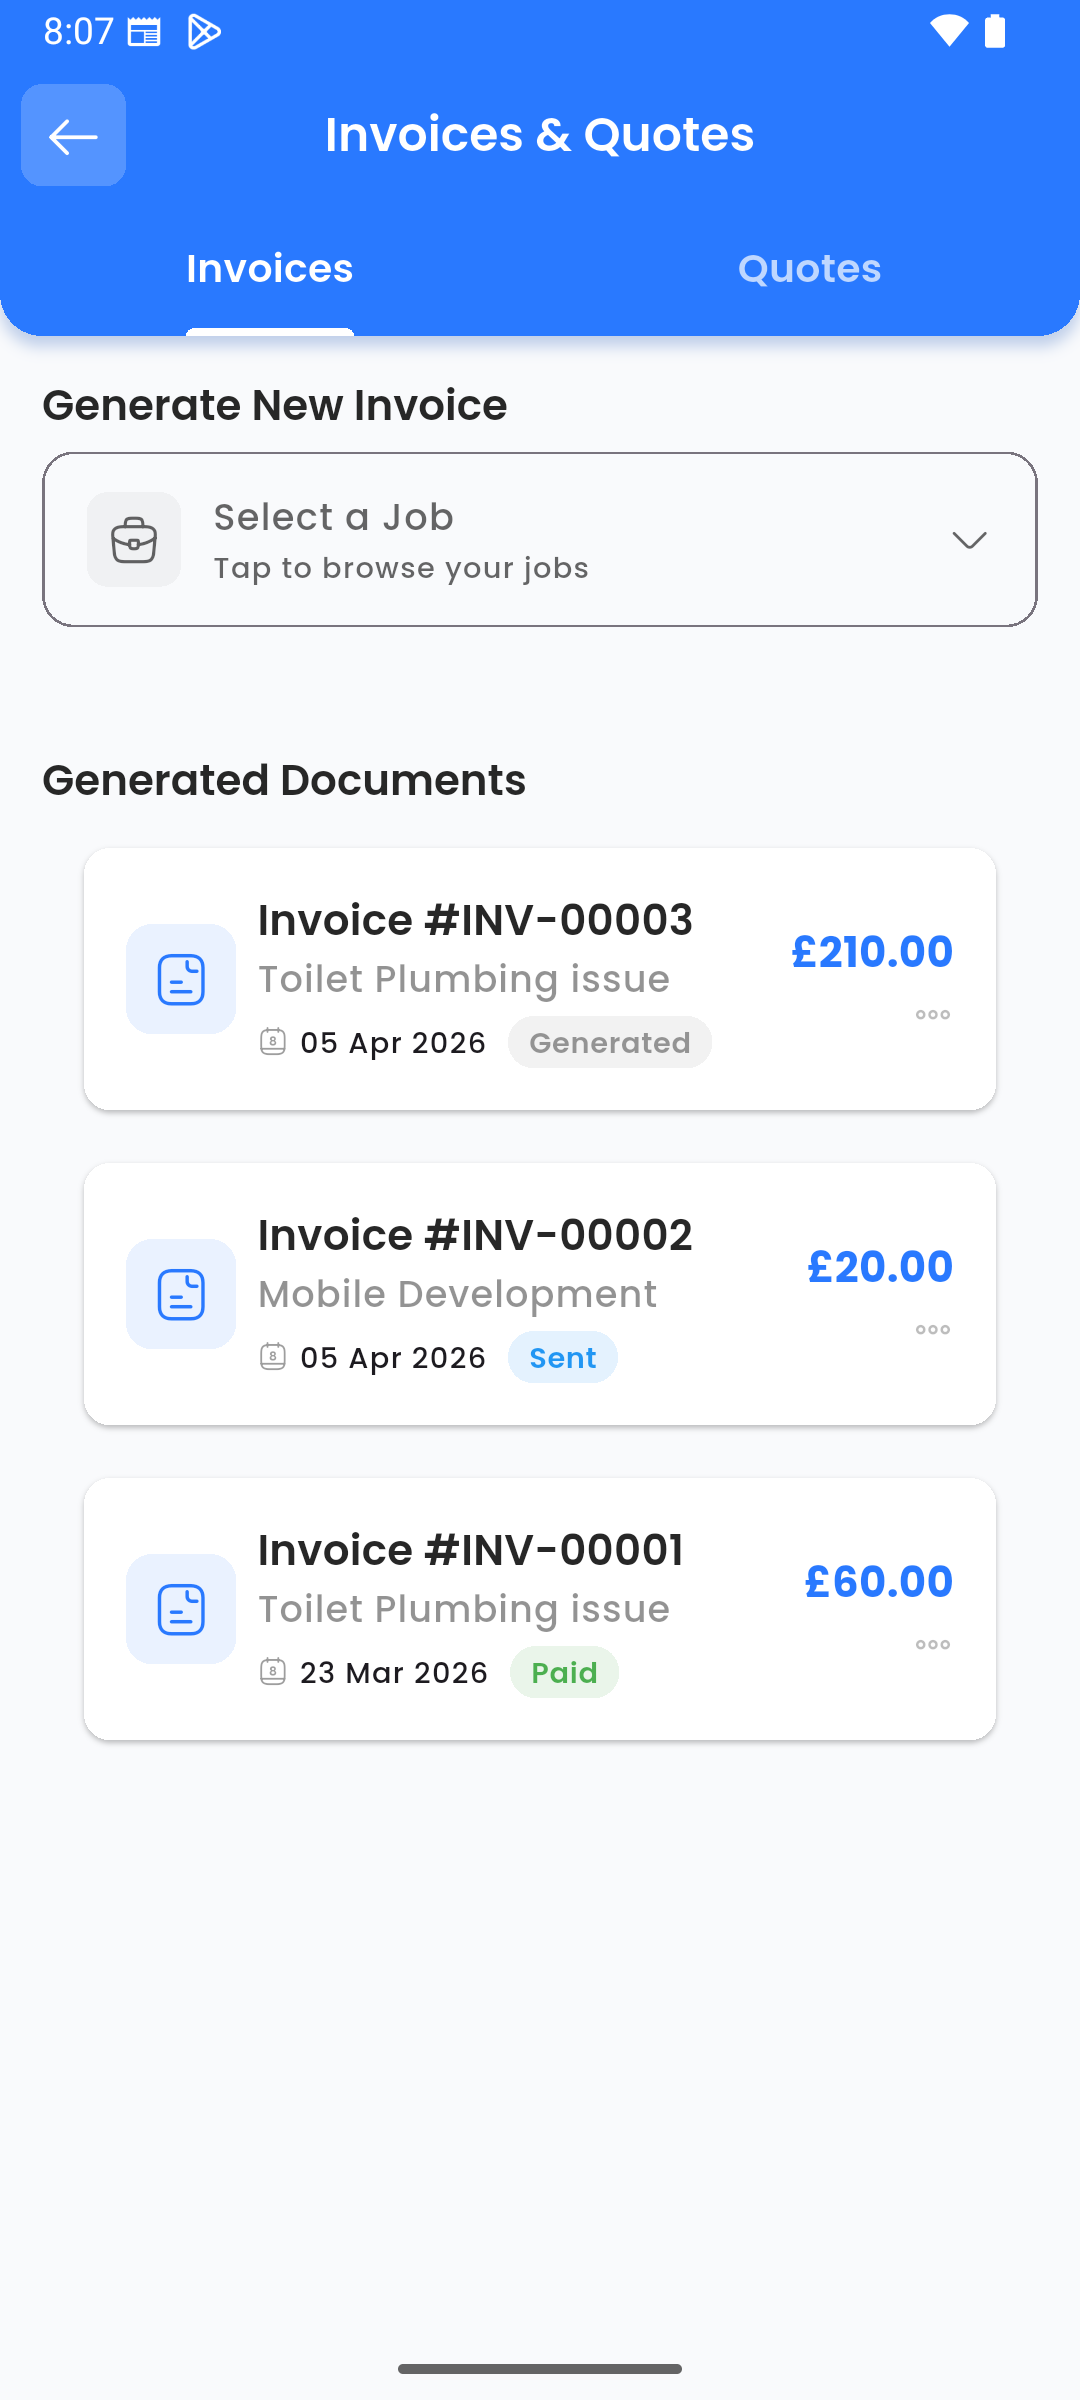The width and height of the screenshot is (1080, 2400).
Task: Select the Invoices tab
Action: pos(270,269)
